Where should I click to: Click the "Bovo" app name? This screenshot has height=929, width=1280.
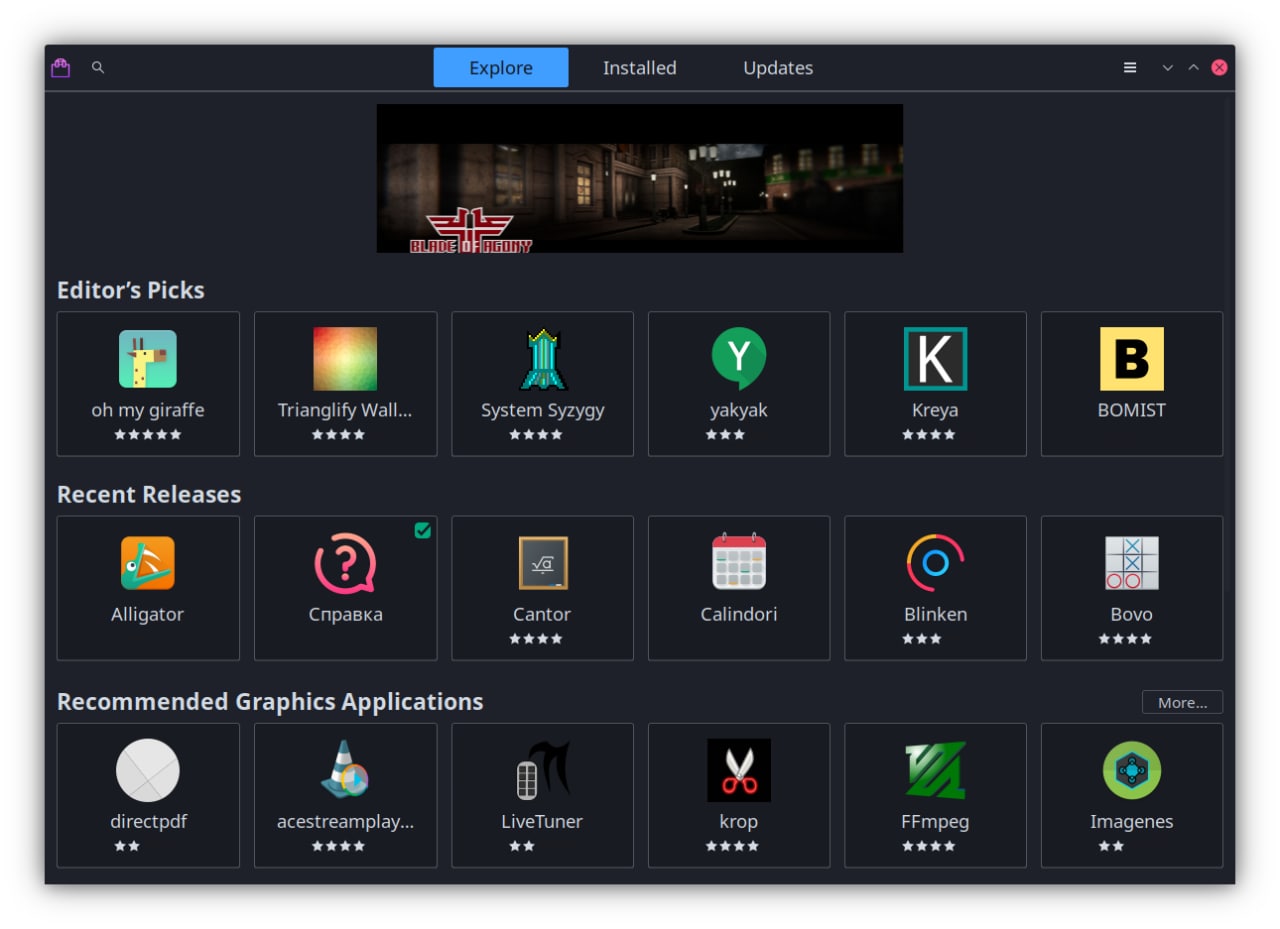pyautogui.click(x=1132, y=614)
